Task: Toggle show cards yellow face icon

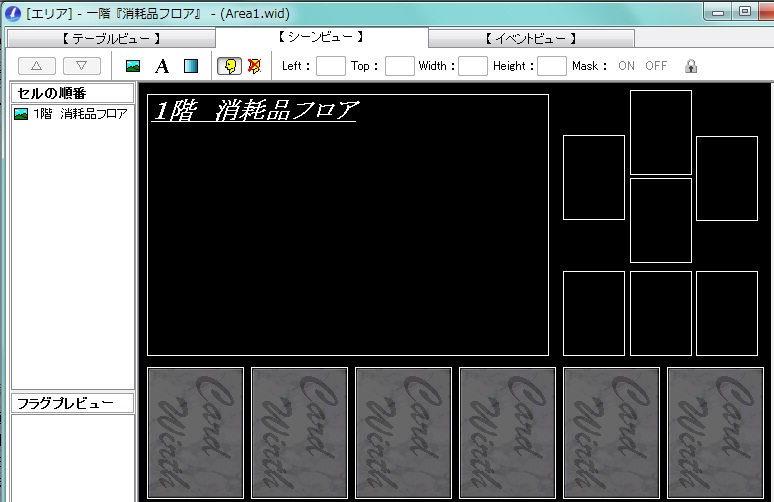Action: tap(230, 66)
